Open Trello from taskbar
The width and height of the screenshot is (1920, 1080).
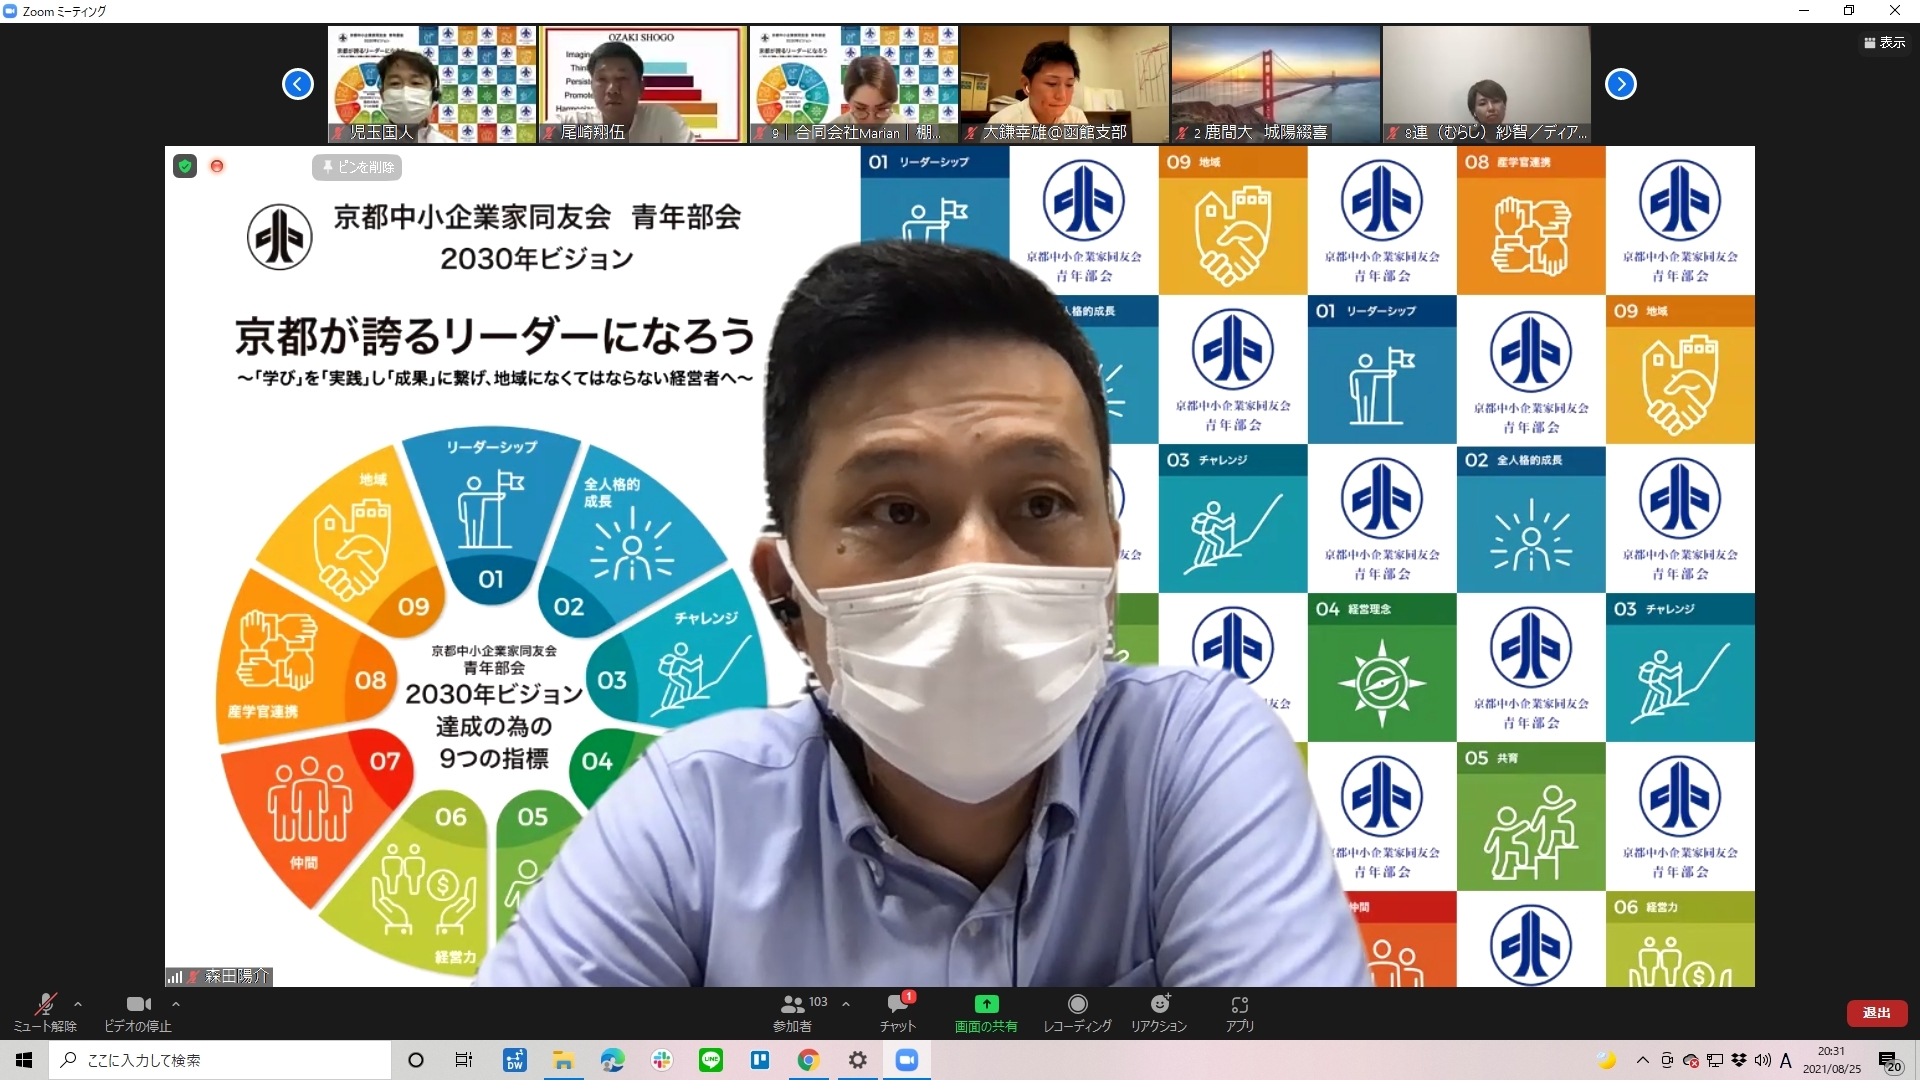click(x=760, y=1060)
